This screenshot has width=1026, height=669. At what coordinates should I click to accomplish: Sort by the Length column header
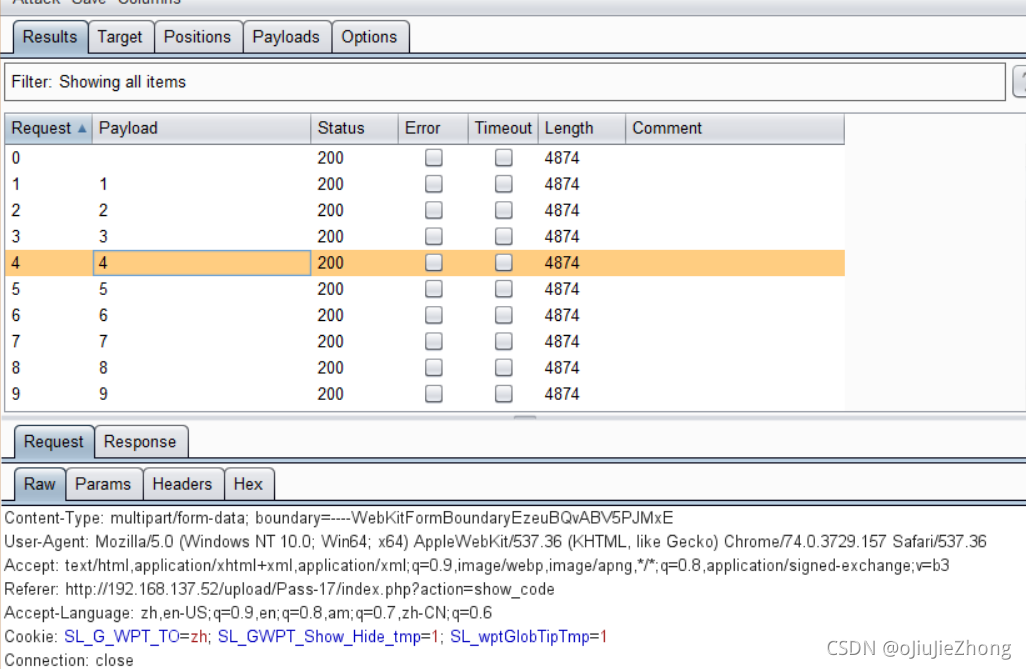tap(582, 128)
